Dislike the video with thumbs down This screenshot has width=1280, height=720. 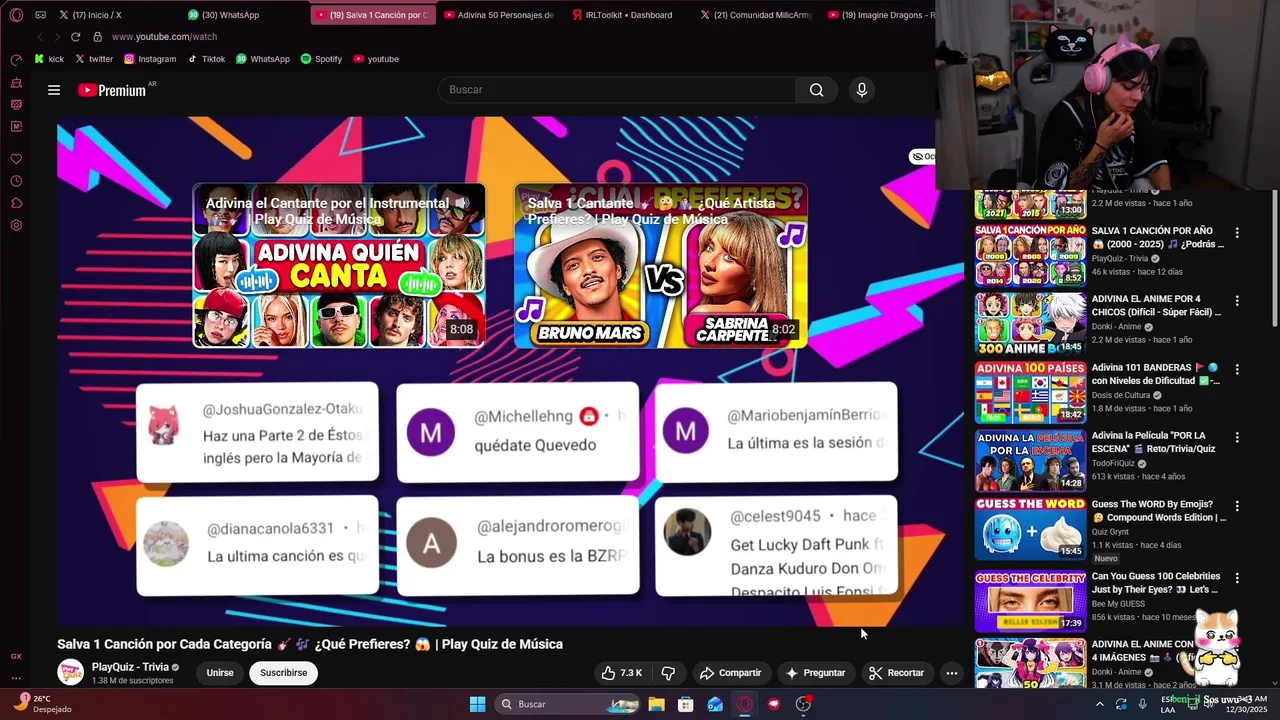668,673
